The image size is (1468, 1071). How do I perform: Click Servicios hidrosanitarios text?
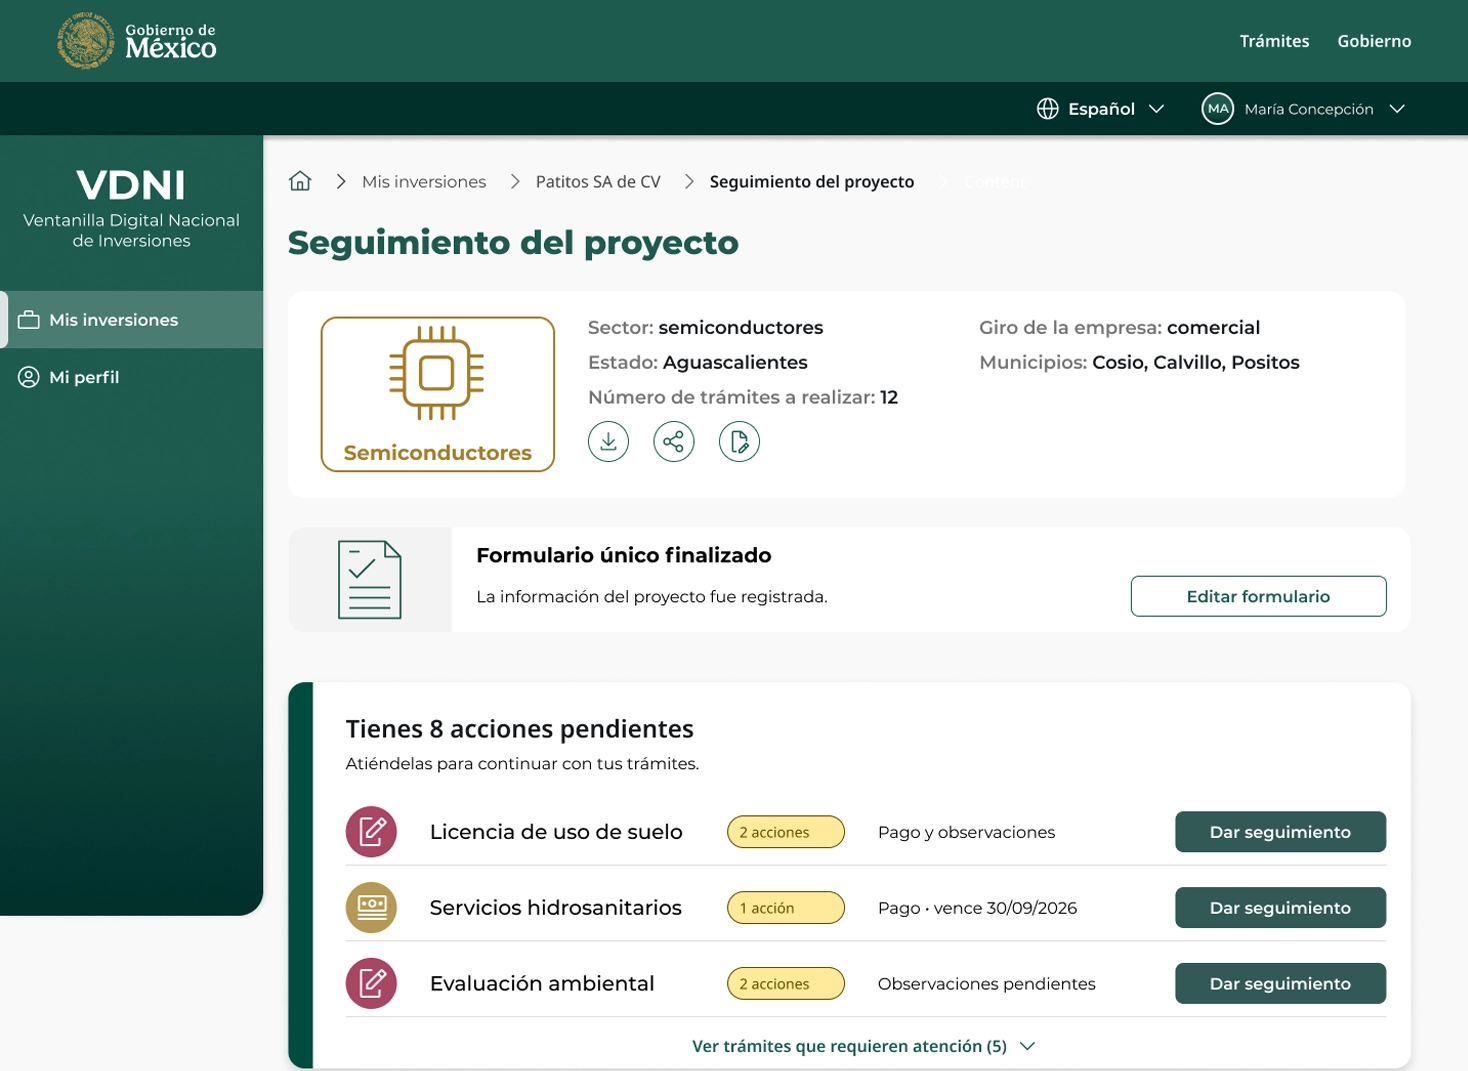point(556,908)
